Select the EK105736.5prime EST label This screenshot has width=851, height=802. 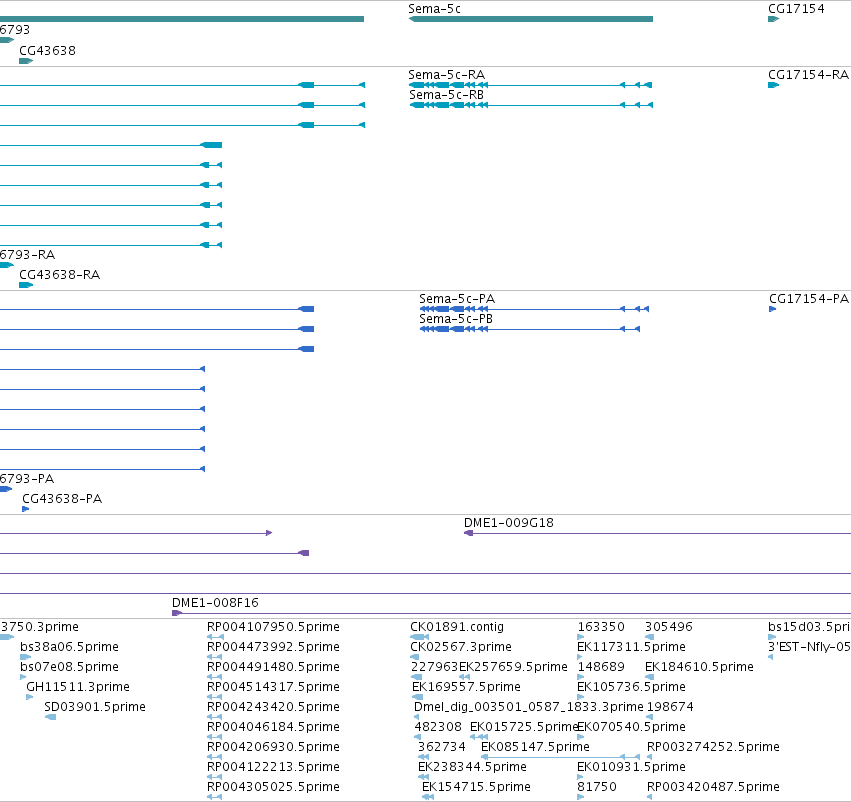pos(631,687)
